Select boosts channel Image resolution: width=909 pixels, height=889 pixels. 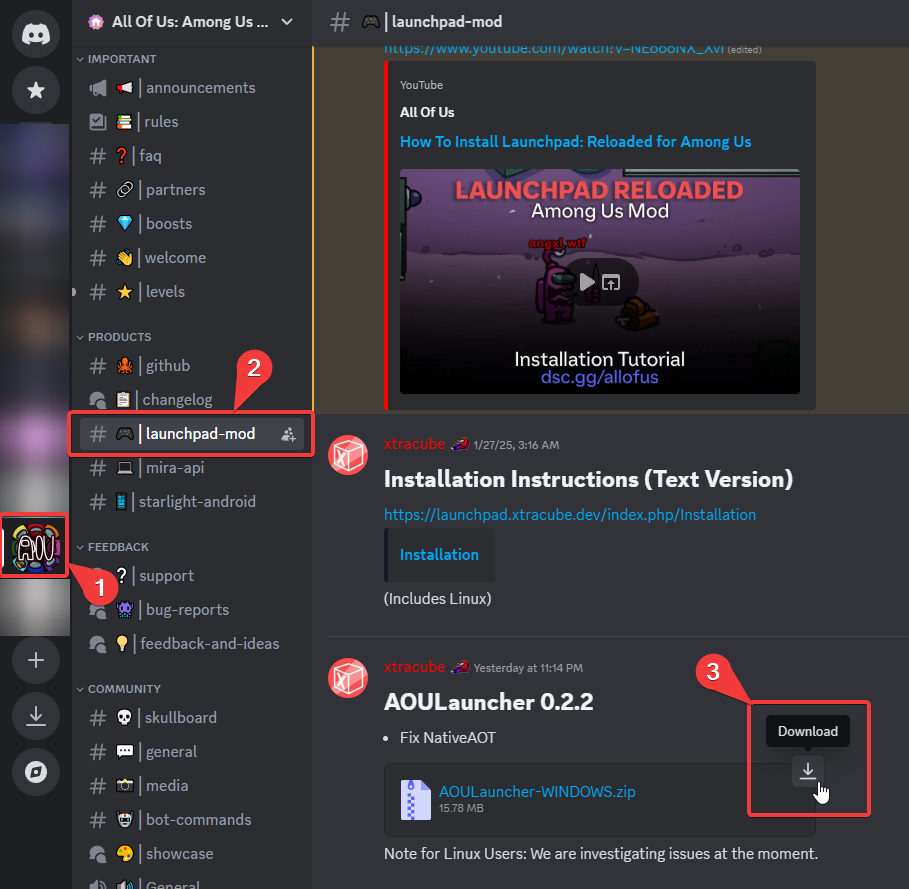192,224
